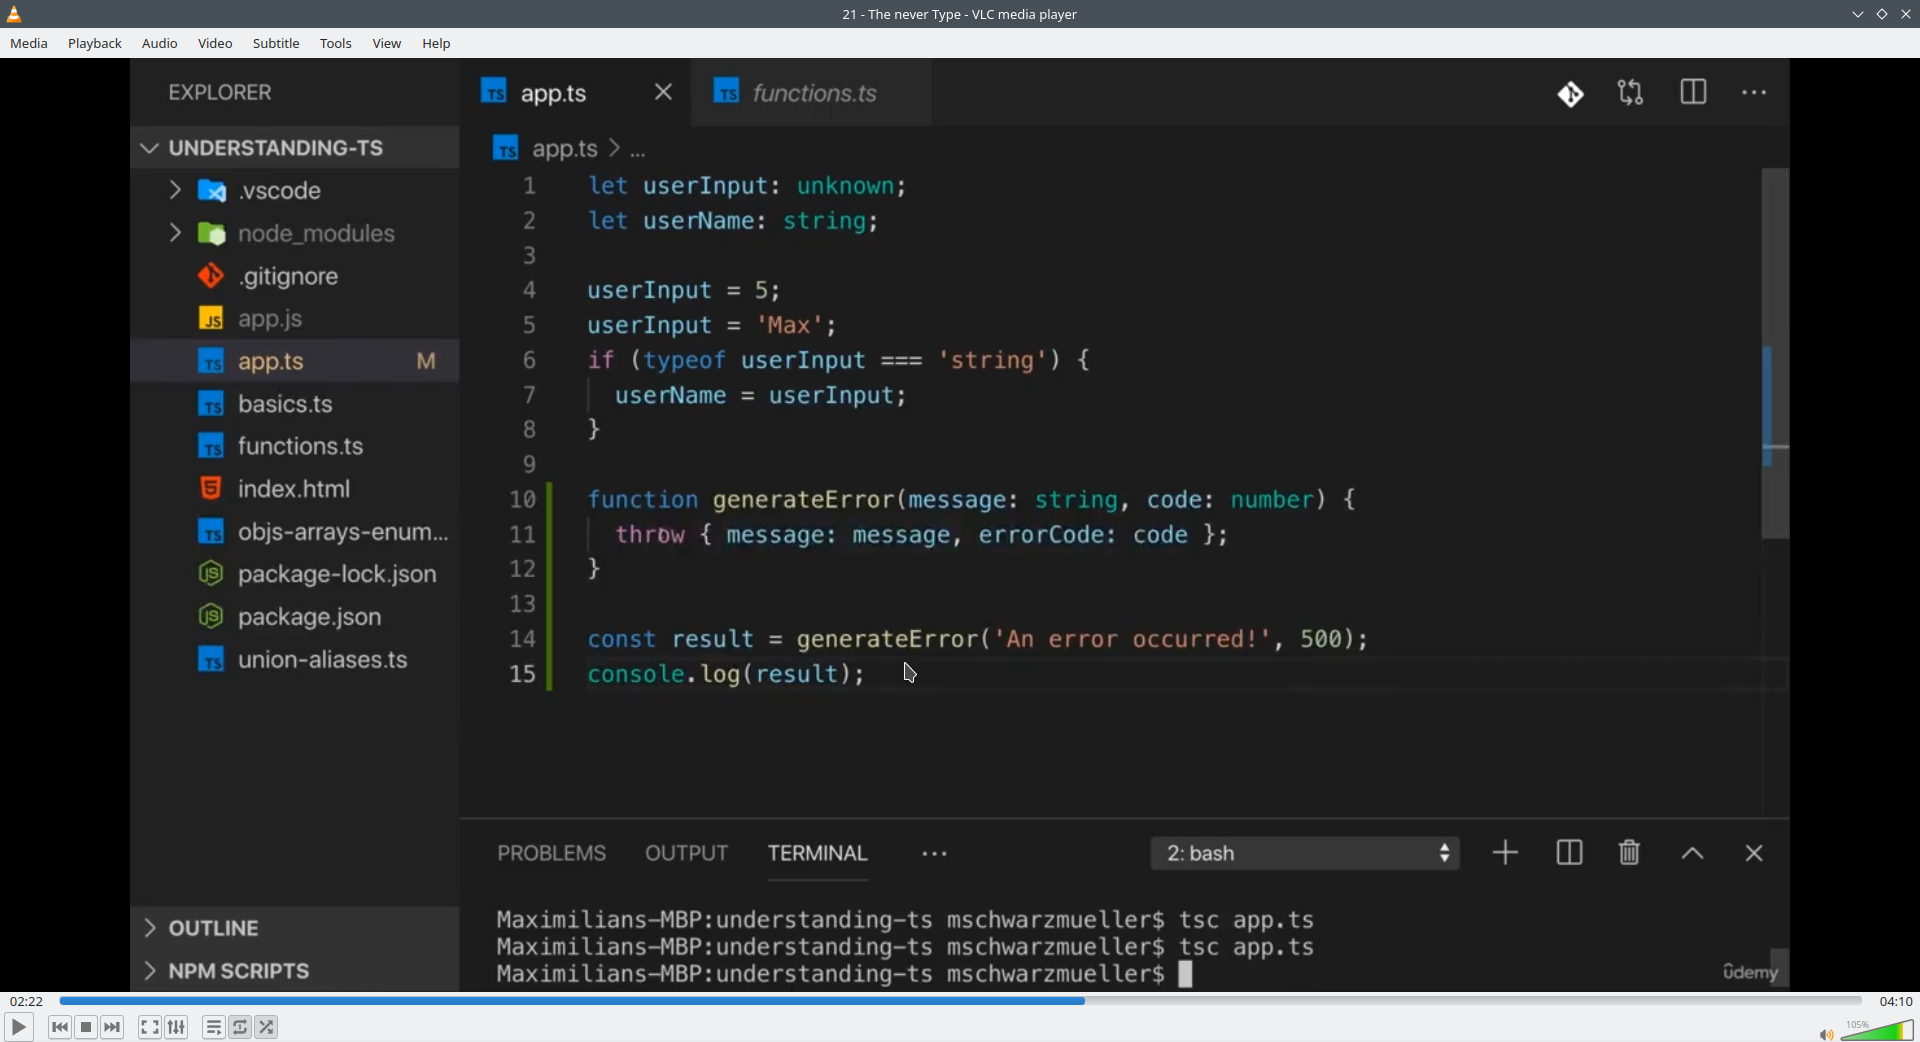Click the source control diamond icon

tap(1571, 94)
